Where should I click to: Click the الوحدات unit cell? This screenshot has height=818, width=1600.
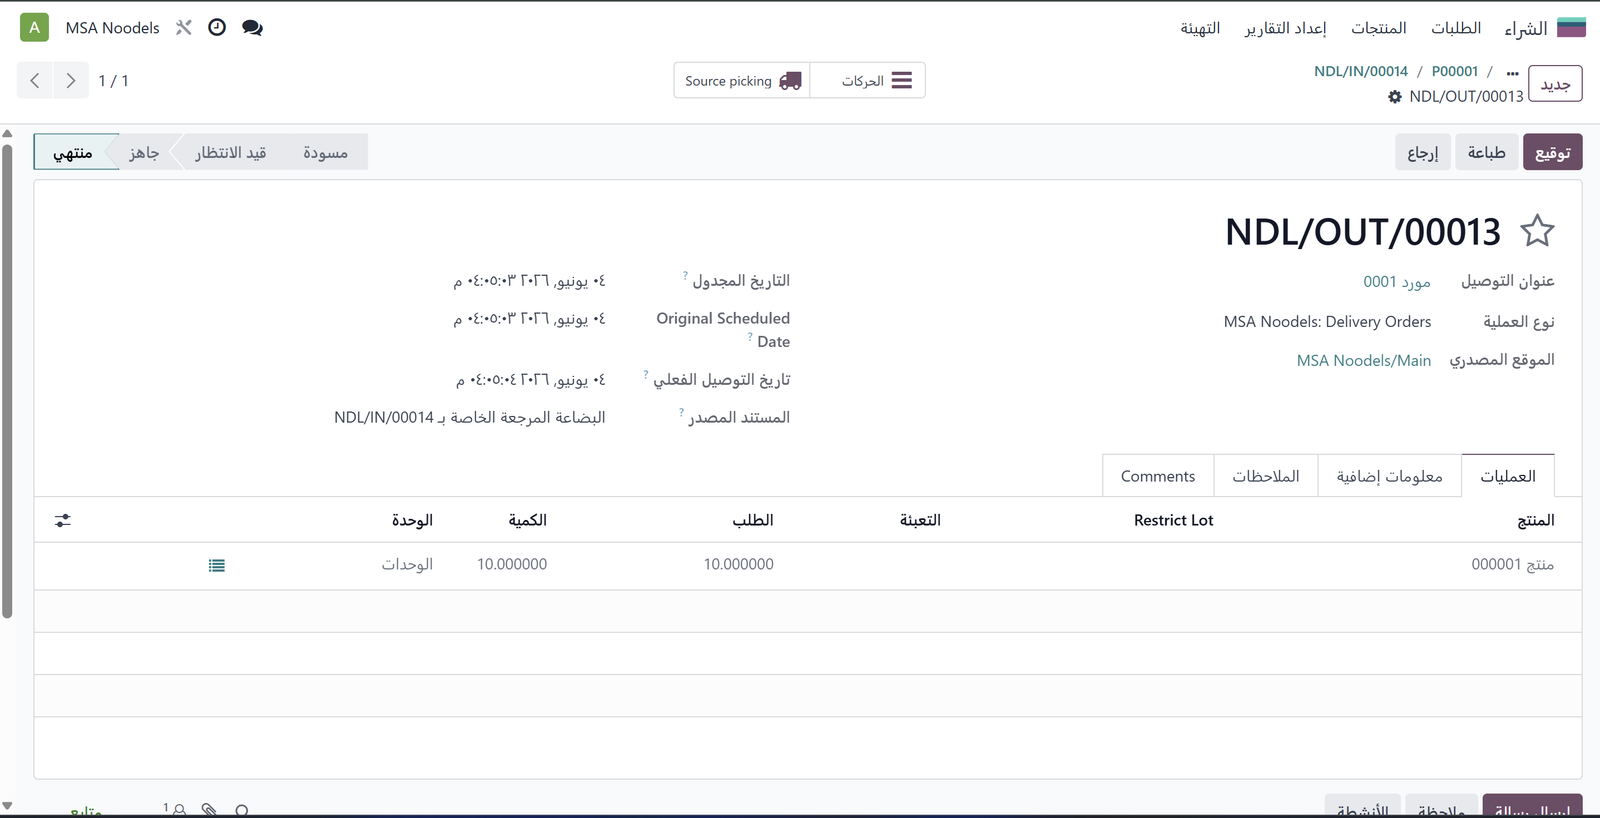[407, 565]
